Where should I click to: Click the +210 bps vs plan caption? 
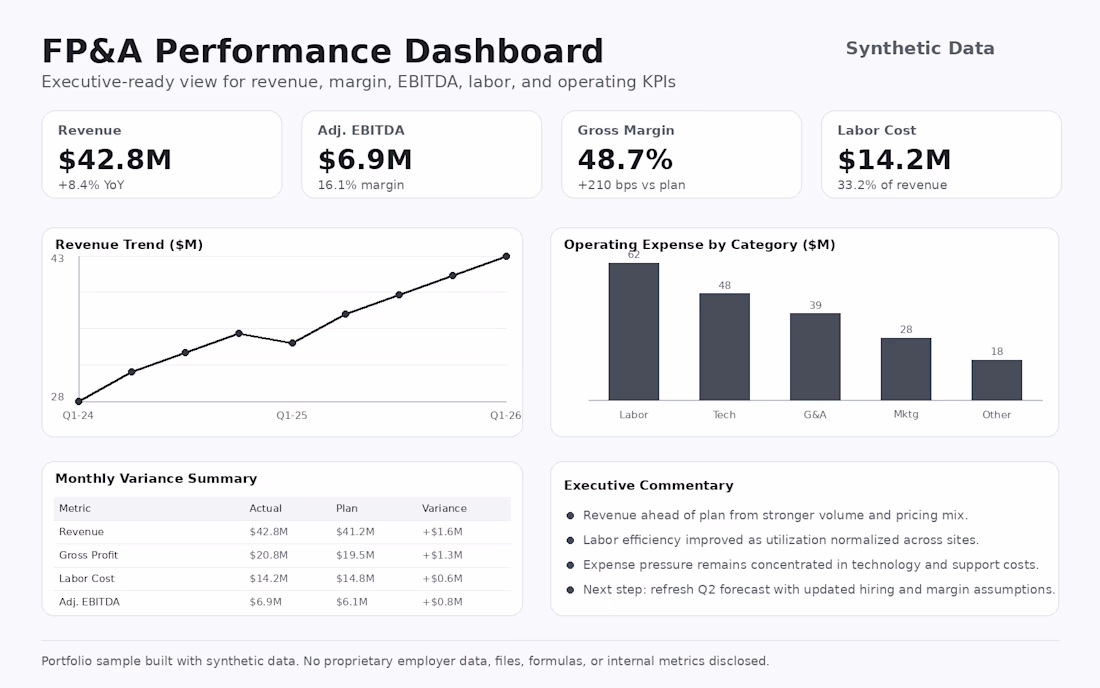(x=631, y=185)
